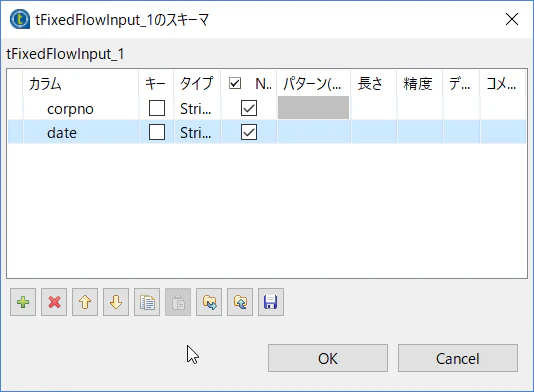Click the 長さ column header
This screenshot has height=392, width=534.
pos(374,83)
